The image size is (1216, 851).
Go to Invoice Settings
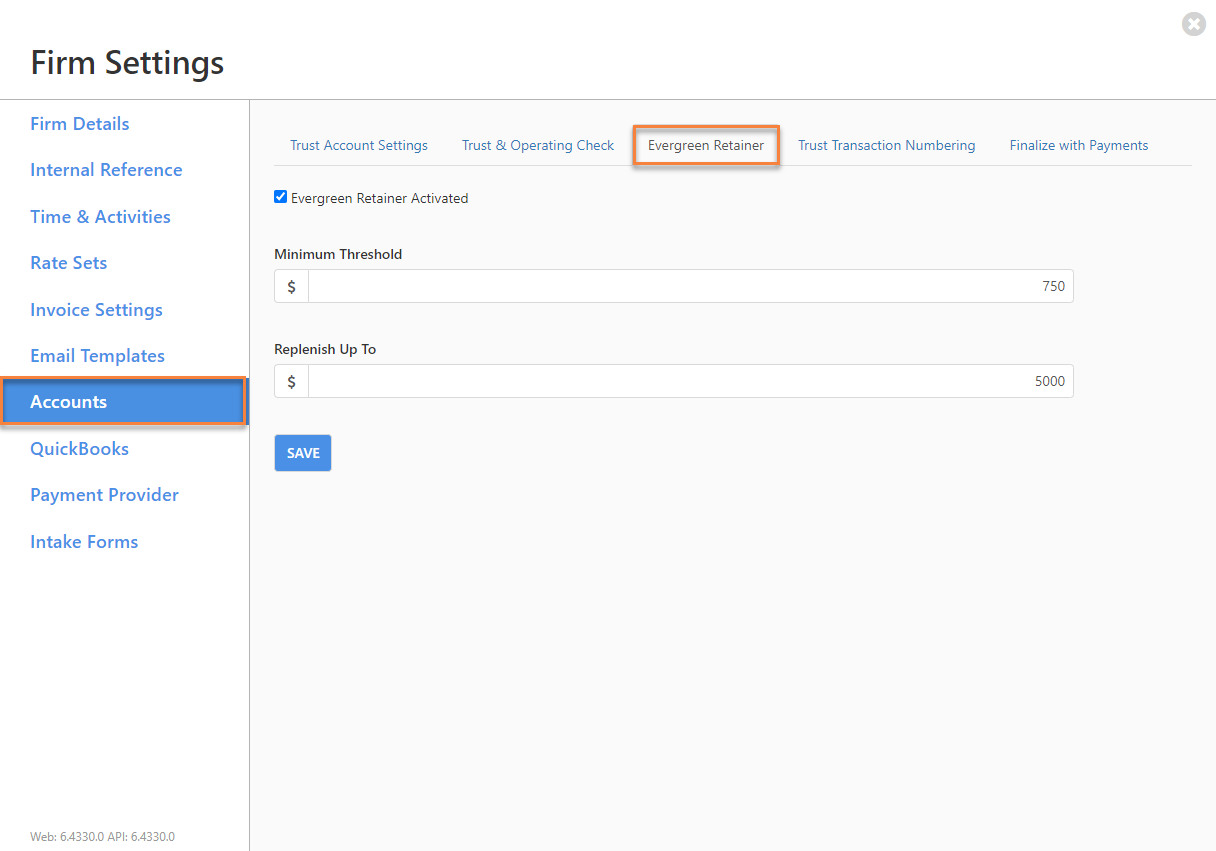coord(96,310)
